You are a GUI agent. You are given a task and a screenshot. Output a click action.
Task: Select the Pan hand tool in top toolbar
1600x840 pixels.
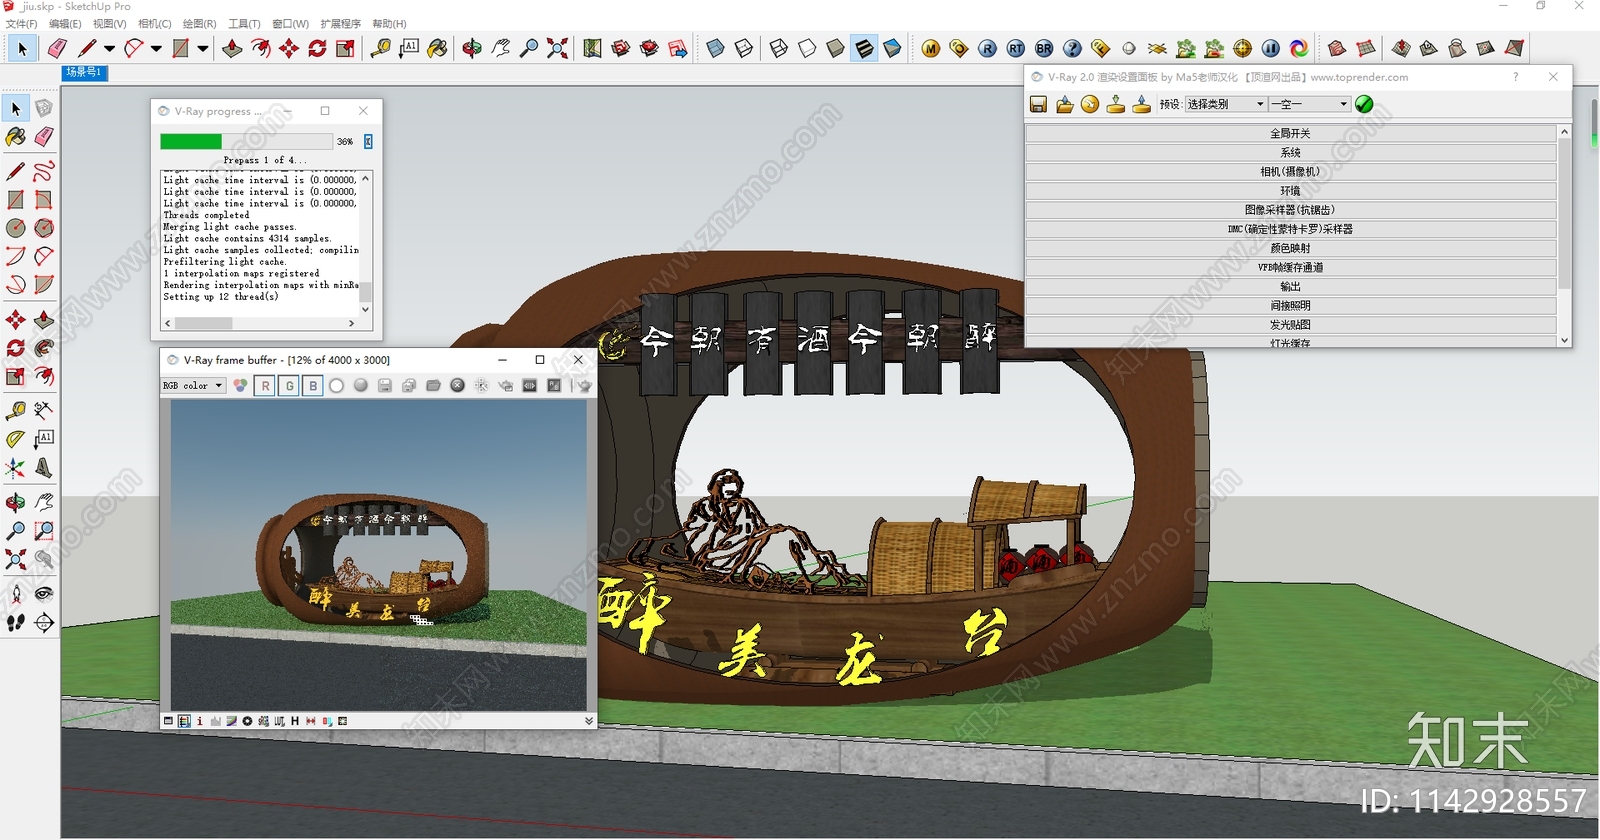[x=500, y=48]
